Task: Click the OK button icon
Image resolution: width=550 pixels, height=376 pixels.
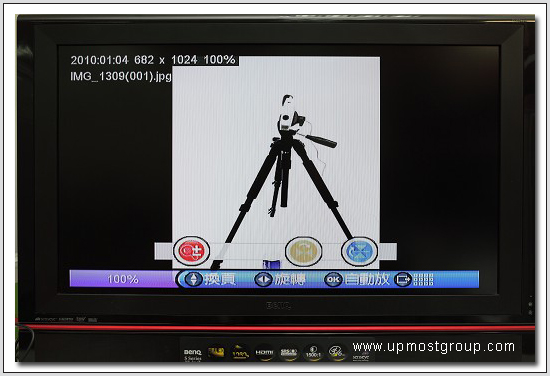Action: click(333, 280)
